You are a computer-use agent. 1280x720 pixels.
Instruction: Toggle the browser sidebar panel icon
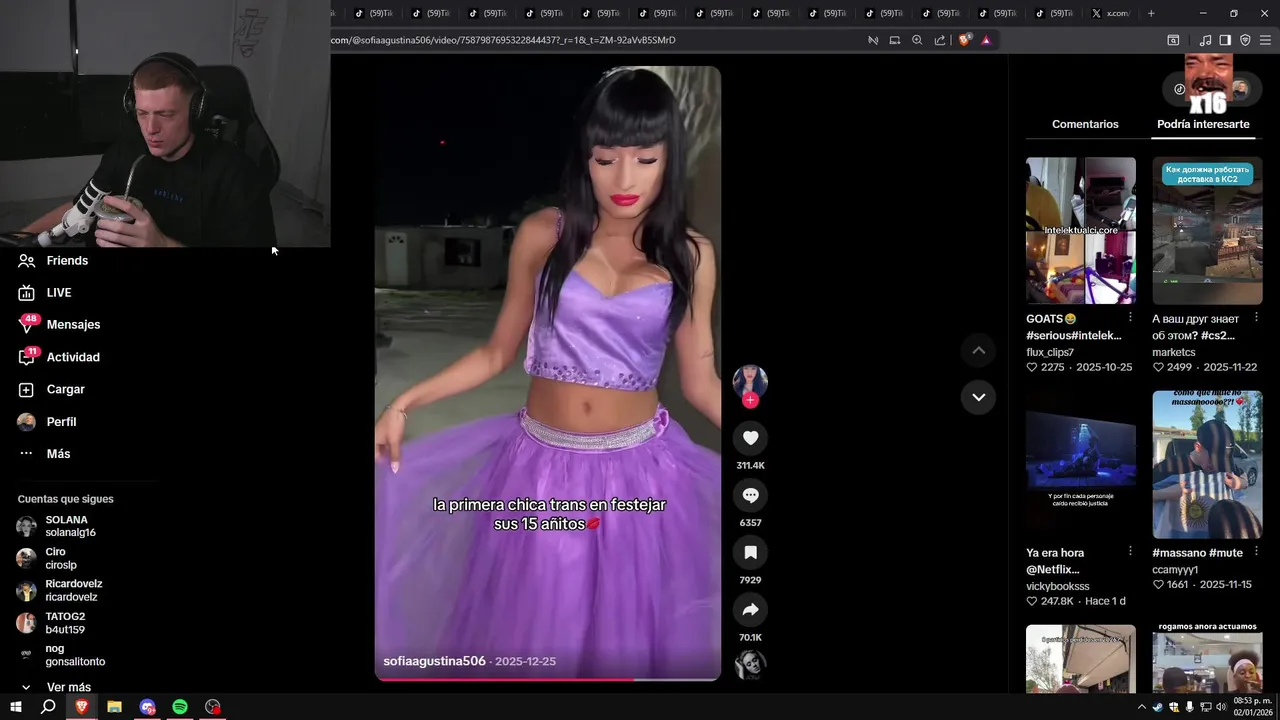[x=1225, y=40]
